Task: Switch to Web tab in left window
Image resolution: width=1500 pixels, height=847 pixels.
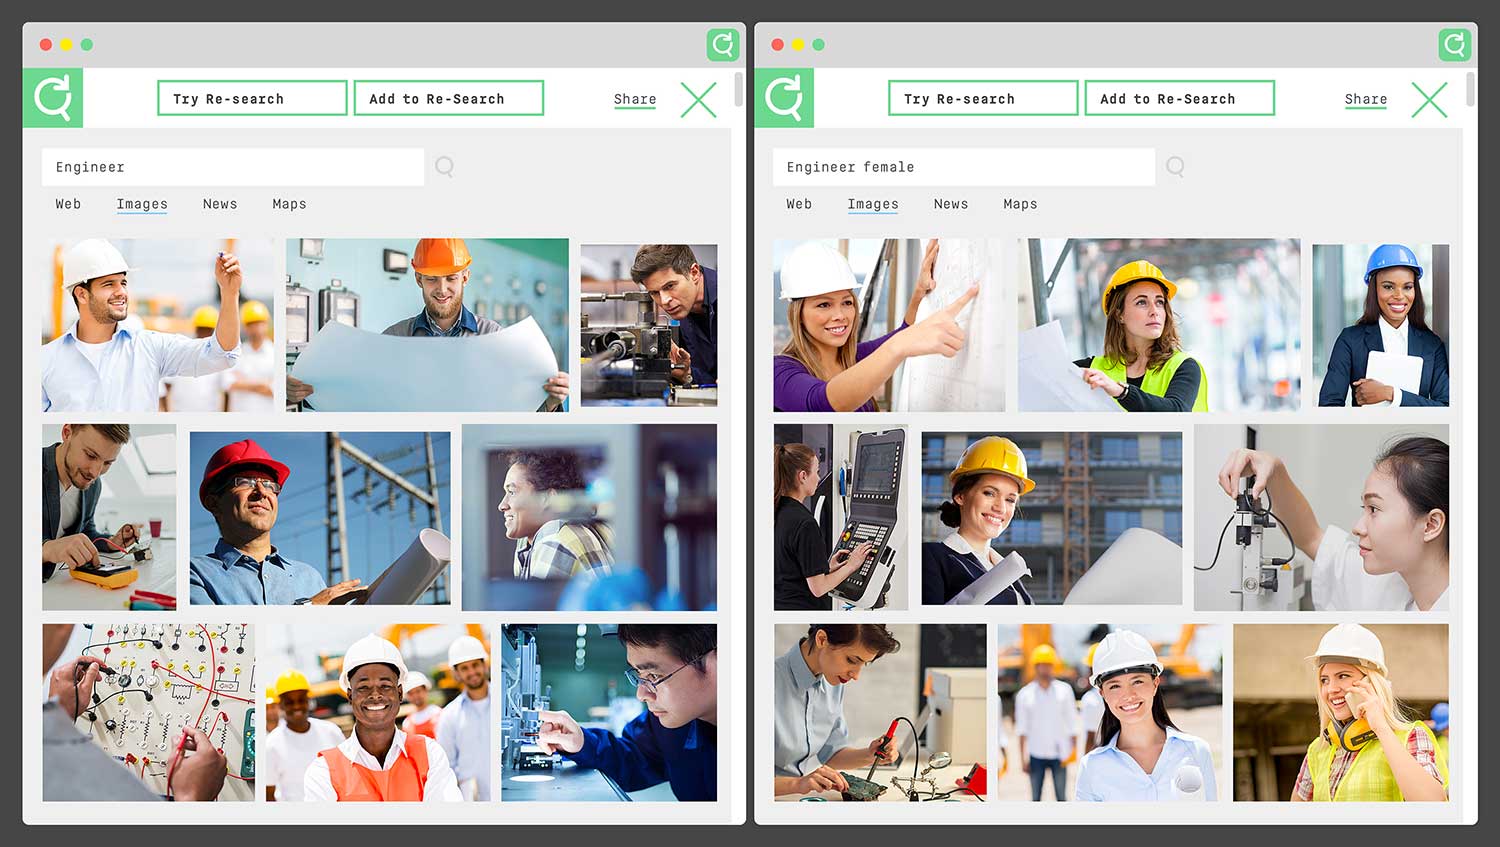Action: coord(68,204)
